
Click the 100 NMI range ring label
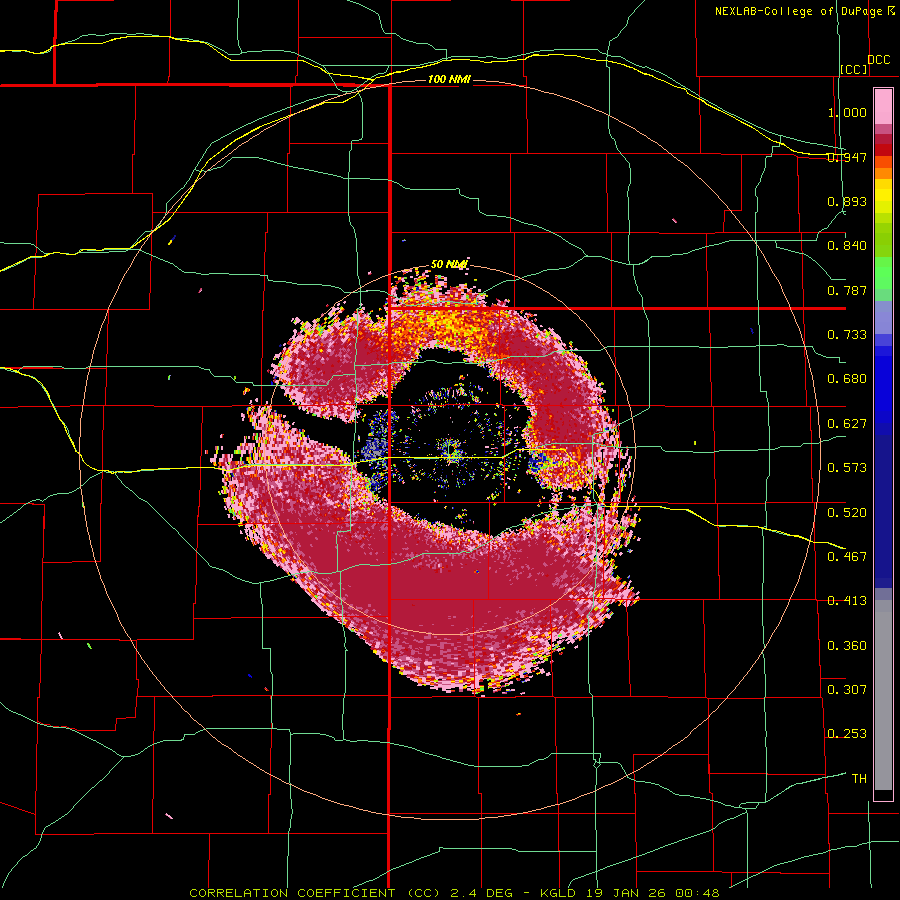(x=449, y=79)
